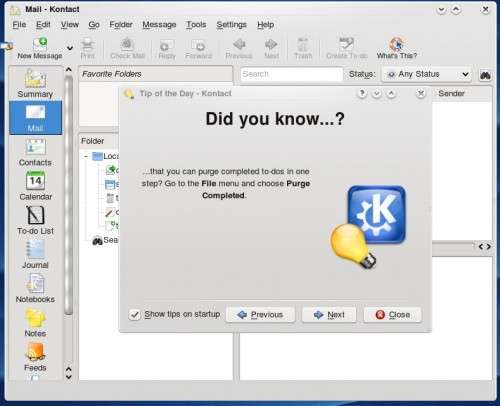Click the Searches binoculars folder item
The image size is (500, 406).
[x=105, y=240]
